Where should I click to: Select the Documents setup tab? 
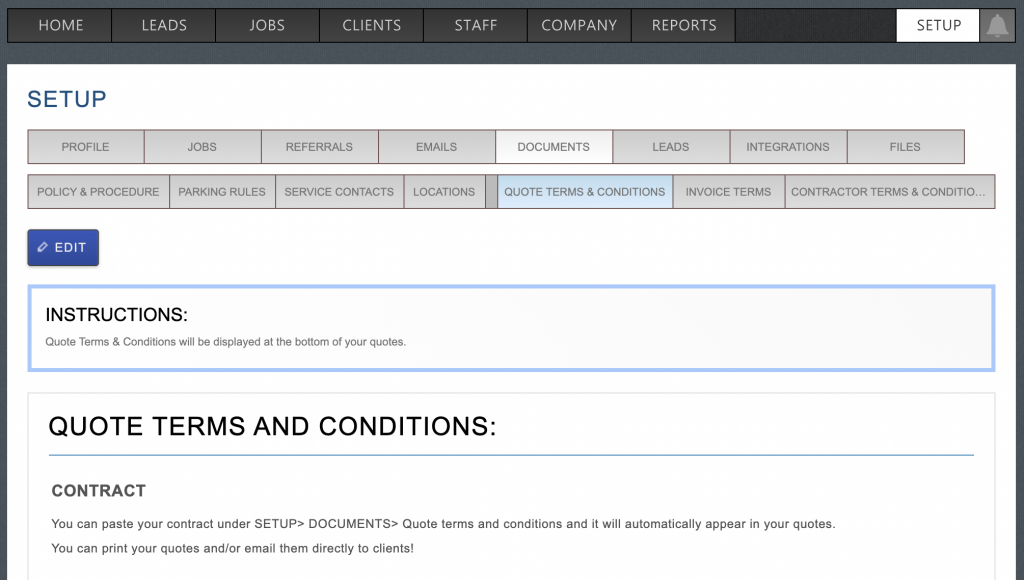[x=553, y=147]
